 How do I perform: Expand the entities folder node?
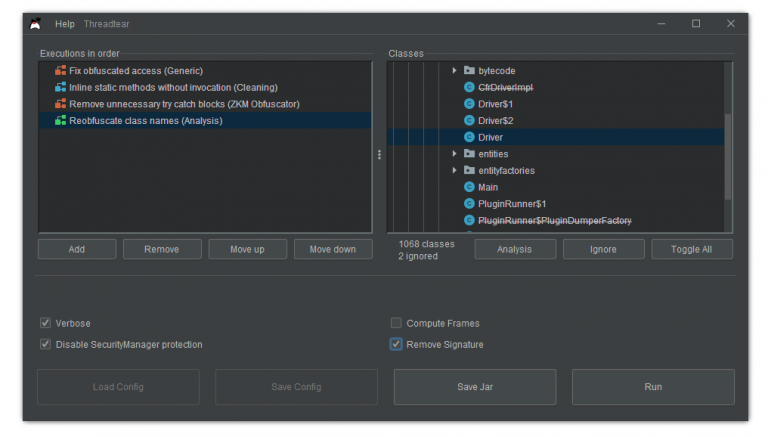(x=454, y=154)
